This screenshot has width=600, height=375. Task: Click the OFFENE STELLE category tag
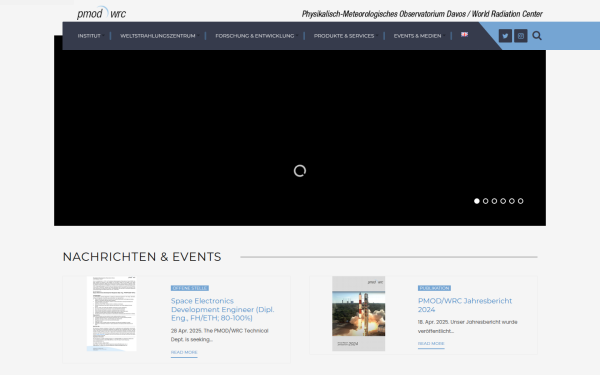(190, 288)
